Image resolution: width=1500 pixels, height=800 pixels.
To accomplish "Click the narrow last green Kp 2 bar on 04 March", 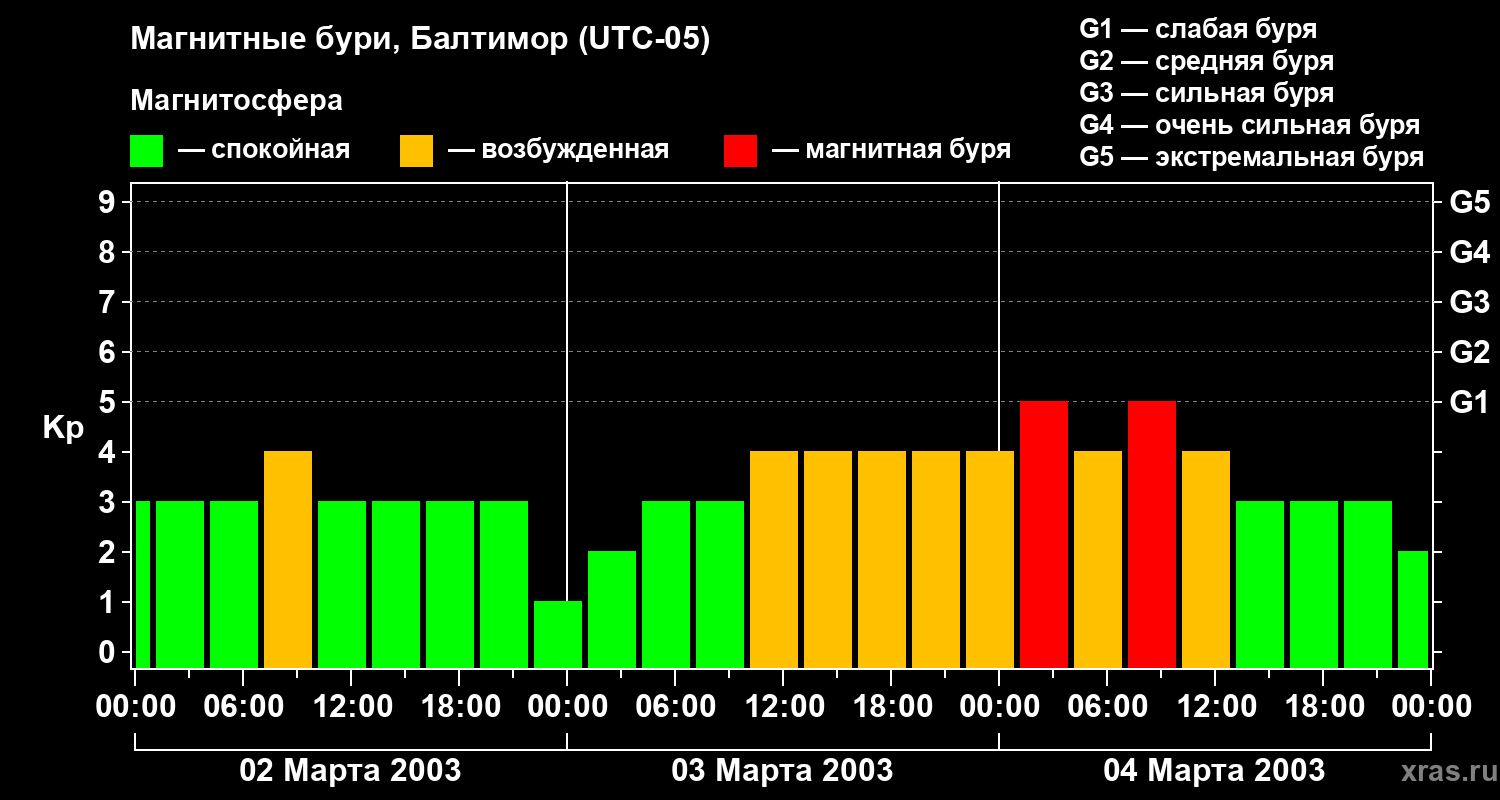I will pyautogui.click(x=1413, y=609).
